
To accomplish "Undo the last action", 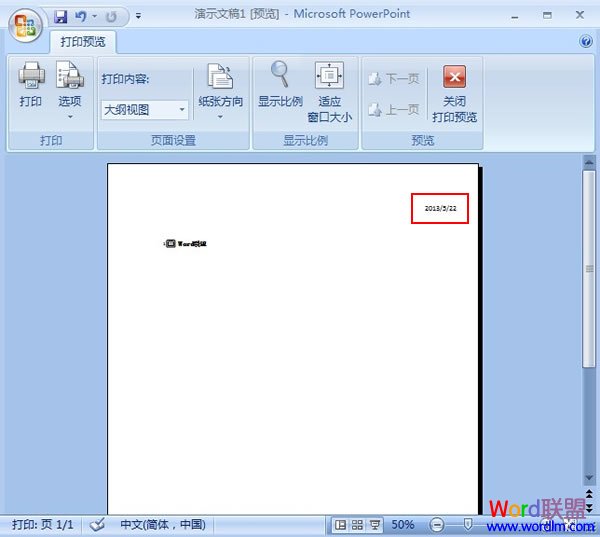I will pos(80,17).
